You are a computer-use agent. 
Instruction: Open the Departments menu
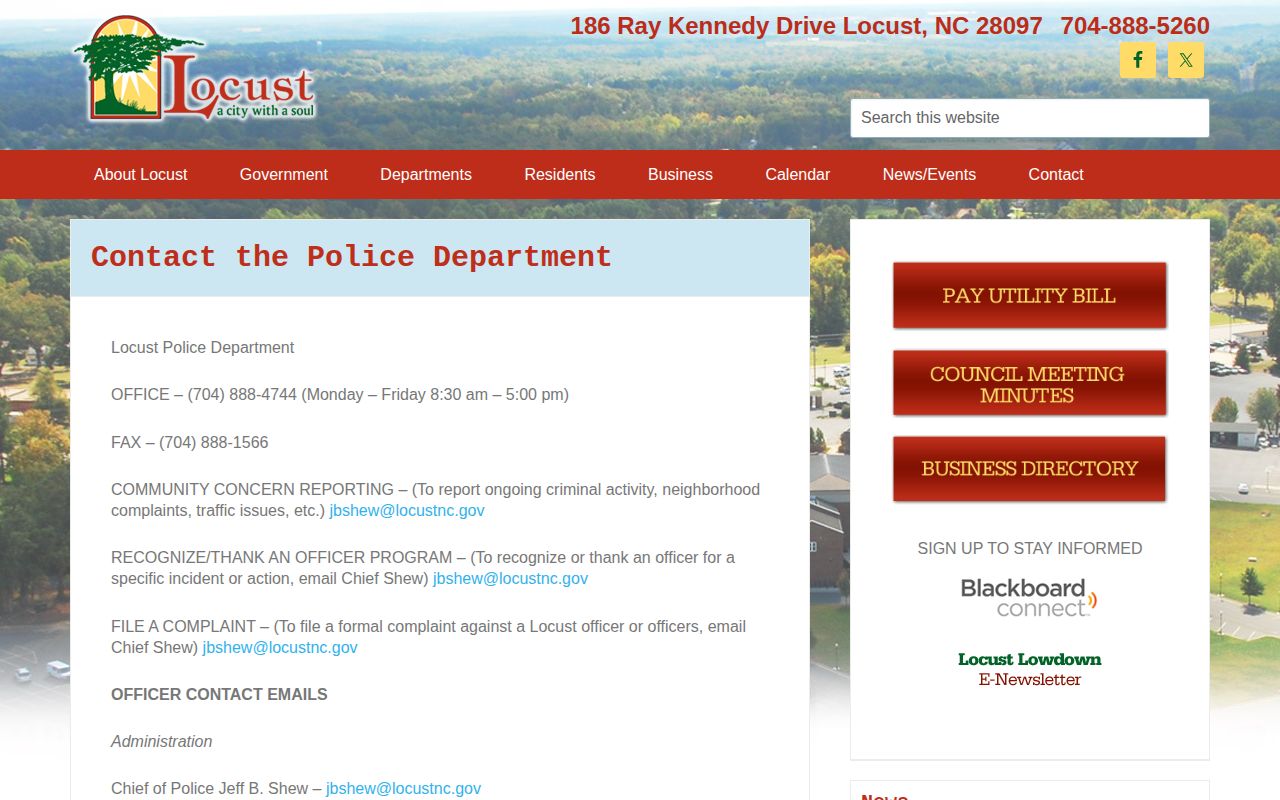pos(426,174)
